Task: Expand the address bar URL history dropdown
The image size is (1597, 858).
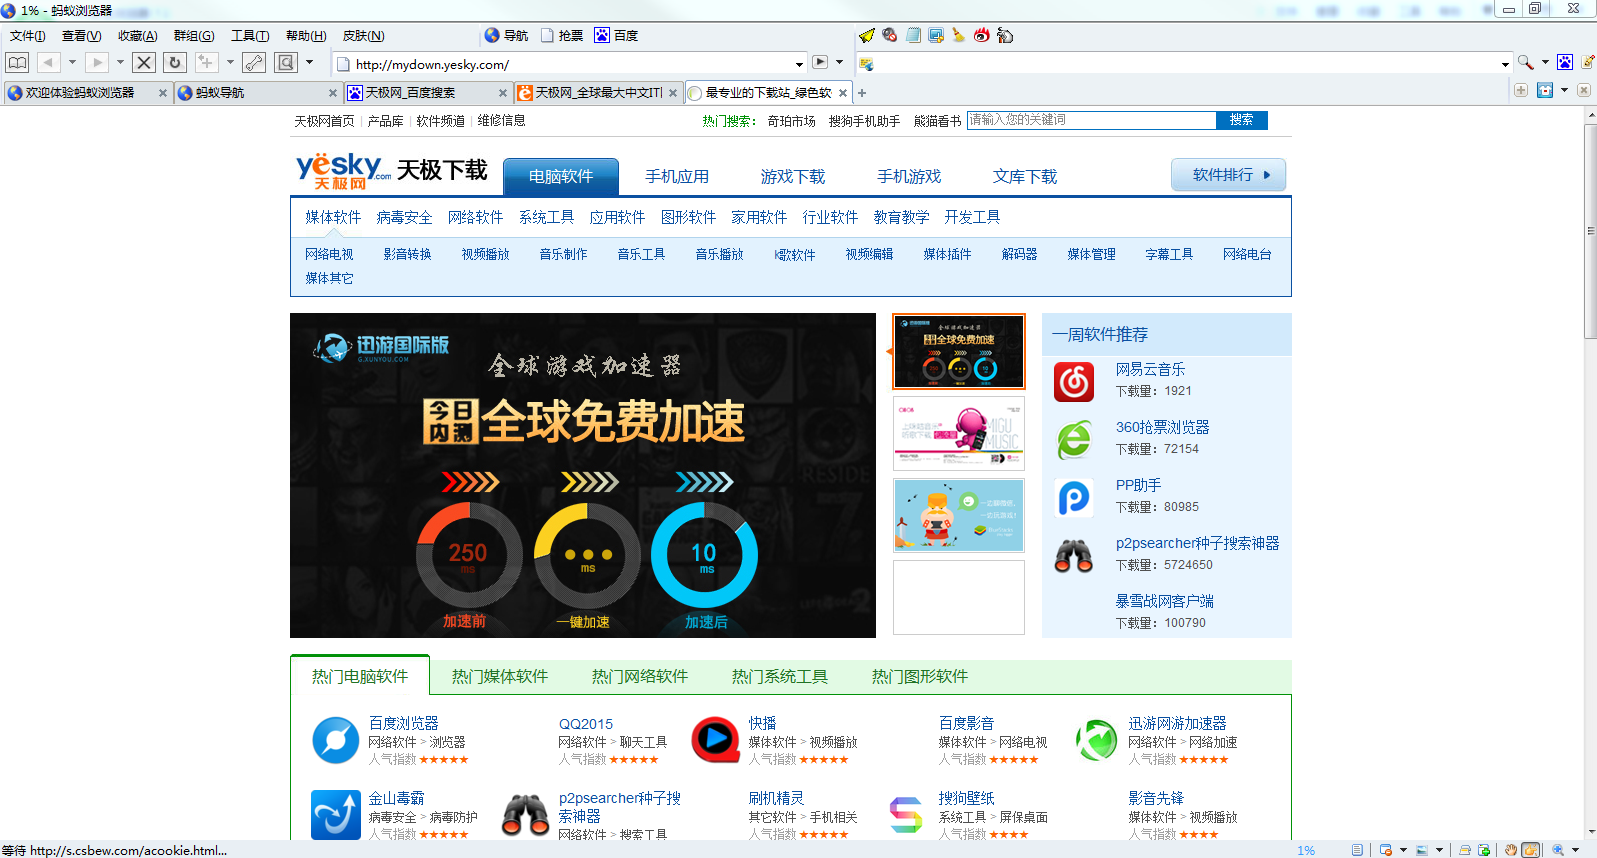Action: pyautogui.click(x=799, y=64)
